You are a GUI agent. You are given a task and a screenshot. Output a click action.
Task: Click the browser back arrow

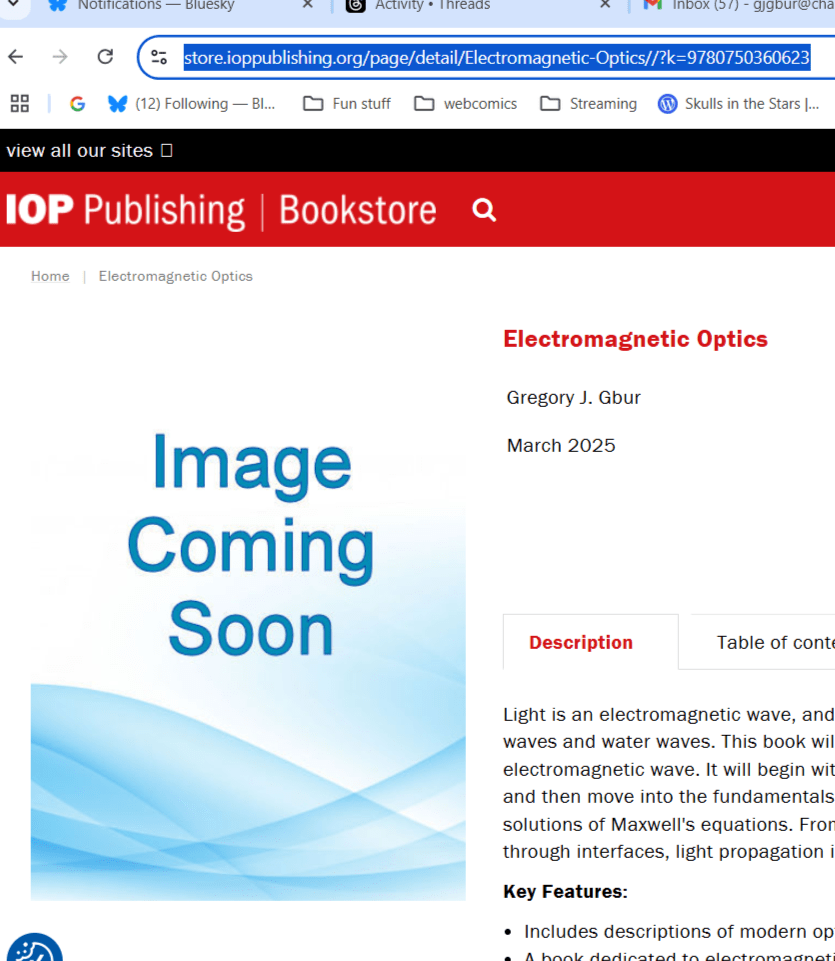pos(15,57)
